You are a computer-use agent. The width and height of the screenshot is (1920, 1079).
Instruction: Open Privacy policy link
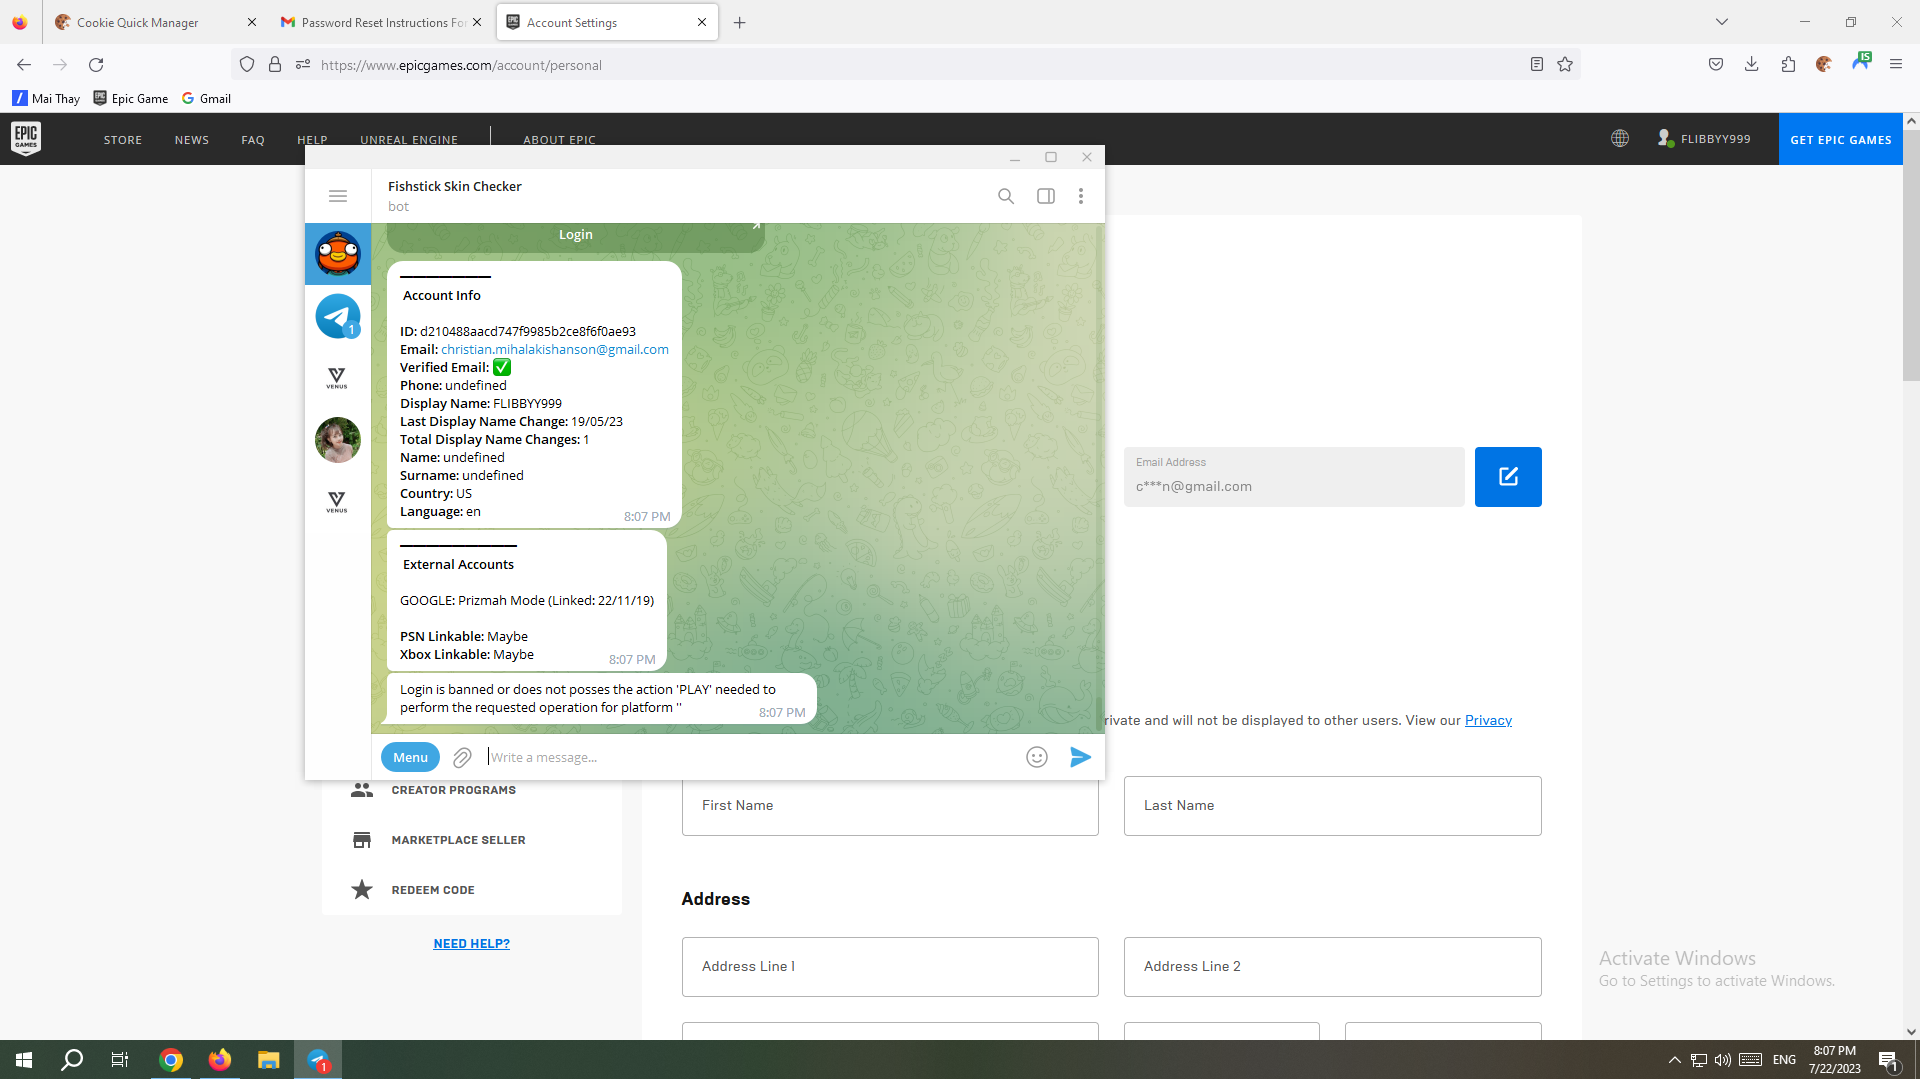(1488, 721)
